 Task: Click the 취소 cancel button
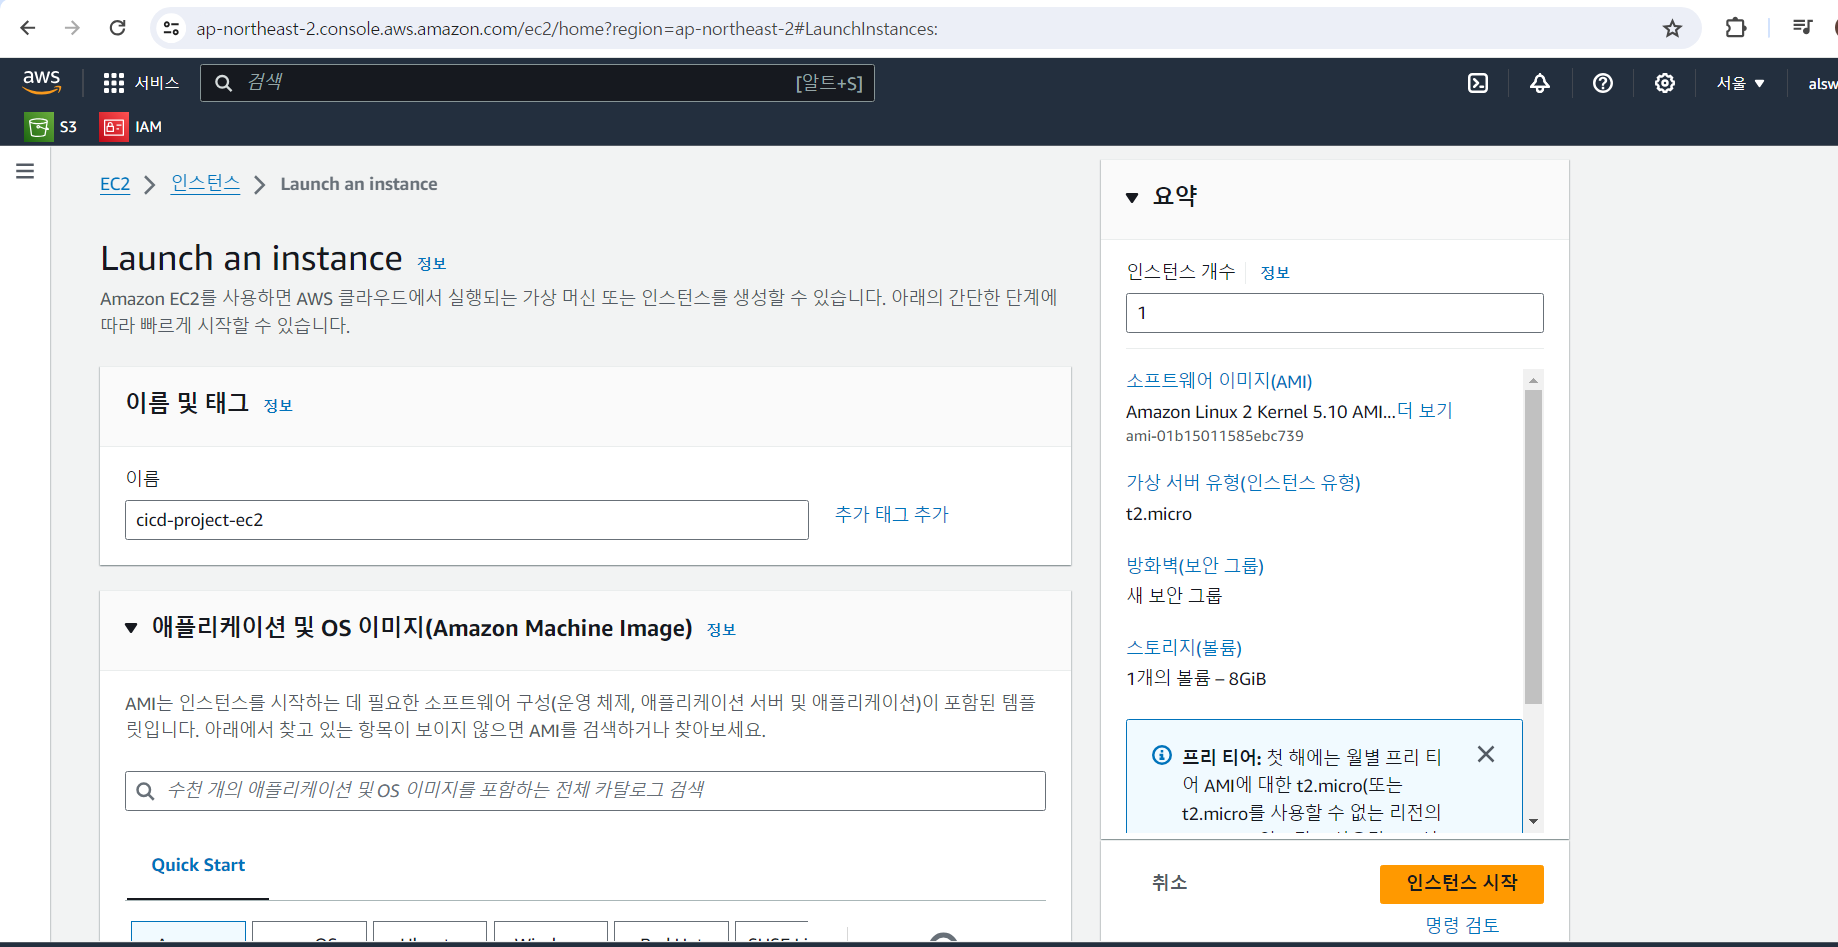(x=1170, y=882)
